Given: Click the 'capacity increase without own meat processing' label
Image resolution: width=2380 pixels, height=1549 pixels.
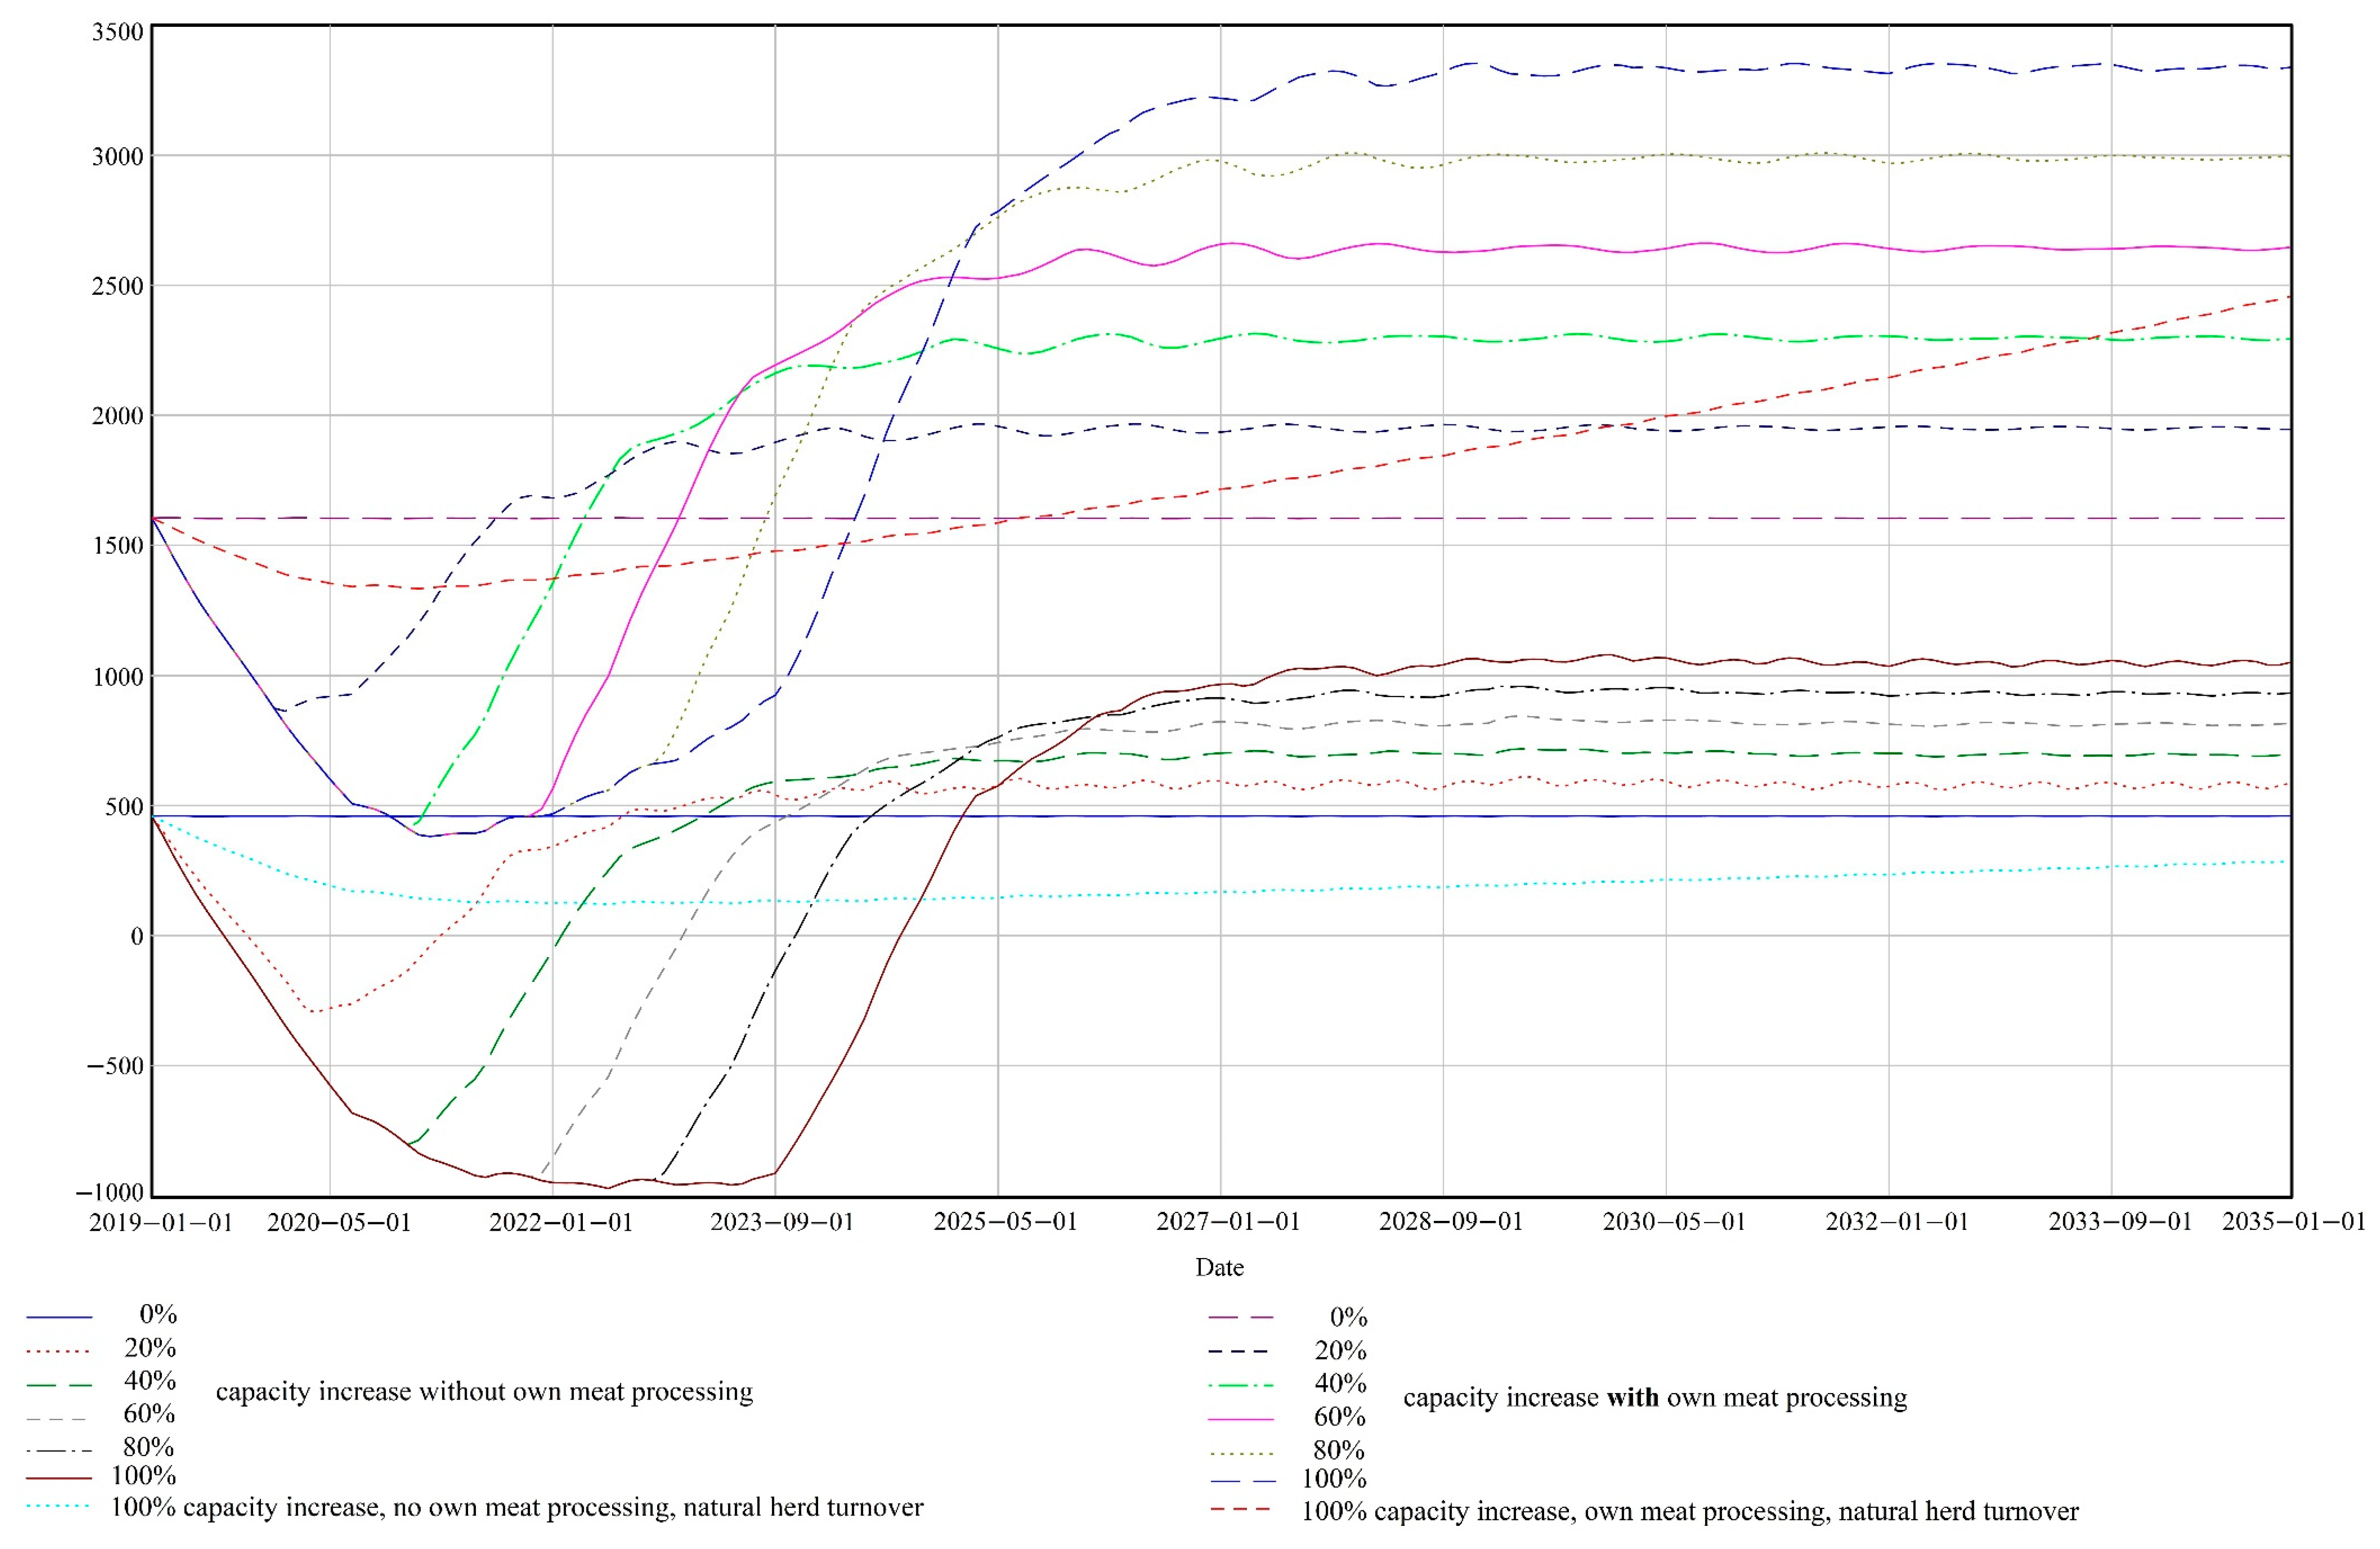Looking at the screenshot, I should pos(484,1392).
